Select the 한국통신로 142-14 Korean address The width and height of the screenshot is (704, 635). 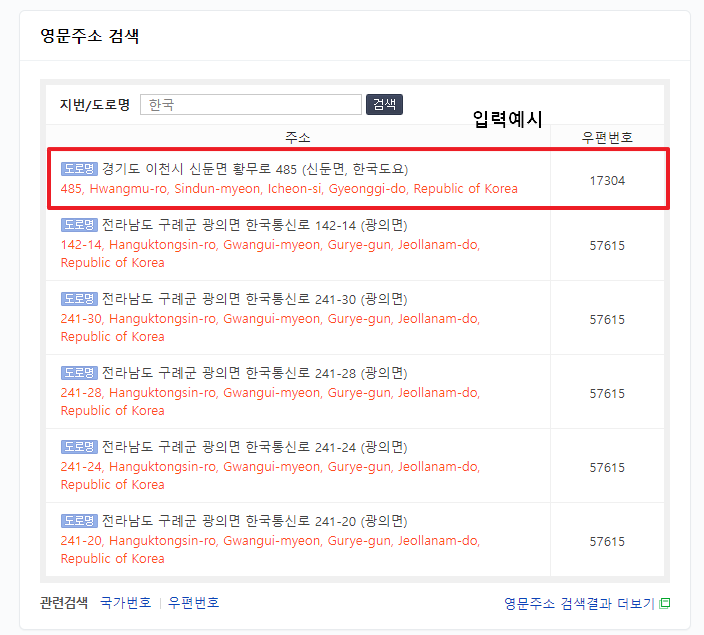tap(255, 225)
